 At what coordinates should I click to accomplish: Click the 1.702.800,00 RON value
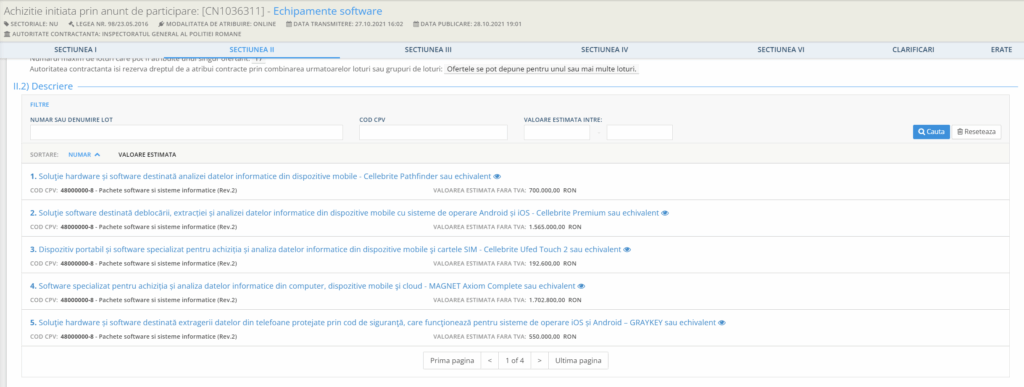pos(555,300)
